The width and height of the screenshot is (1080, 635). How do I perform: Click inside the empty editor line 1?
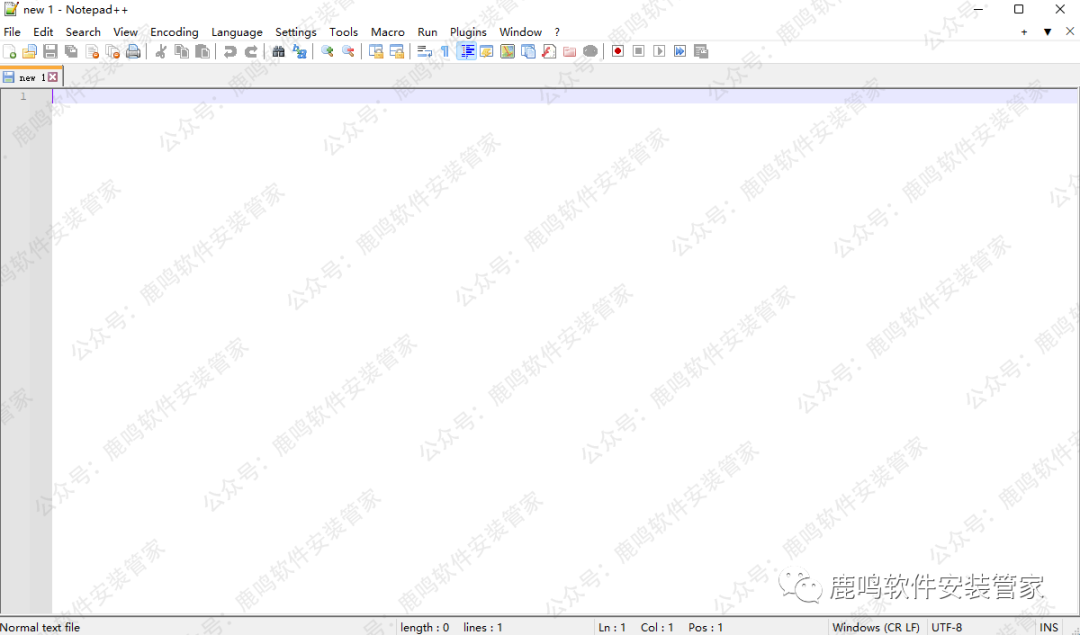(x=400, y=96)
